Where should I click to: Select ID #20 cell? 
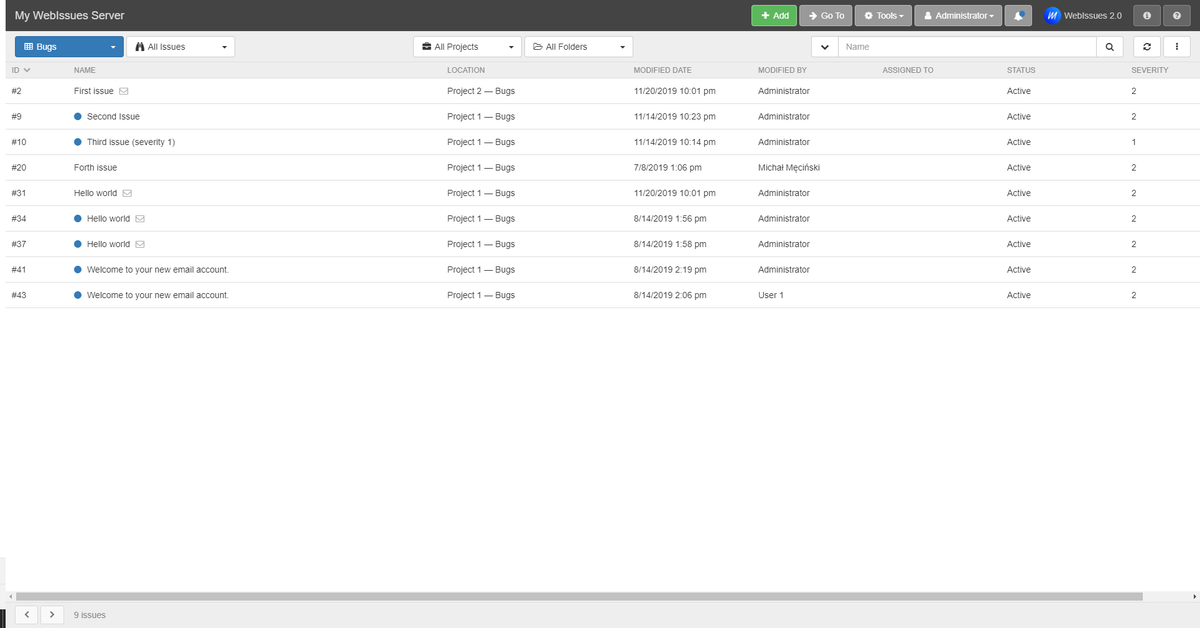(x=17, y=167)
